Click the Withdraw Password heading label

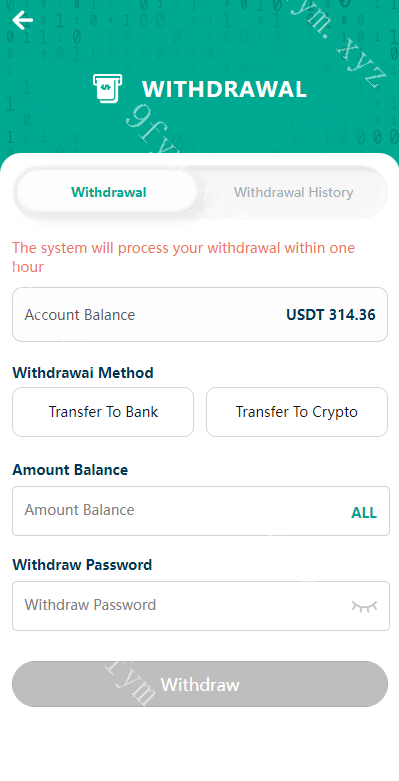tap(82, 565)
